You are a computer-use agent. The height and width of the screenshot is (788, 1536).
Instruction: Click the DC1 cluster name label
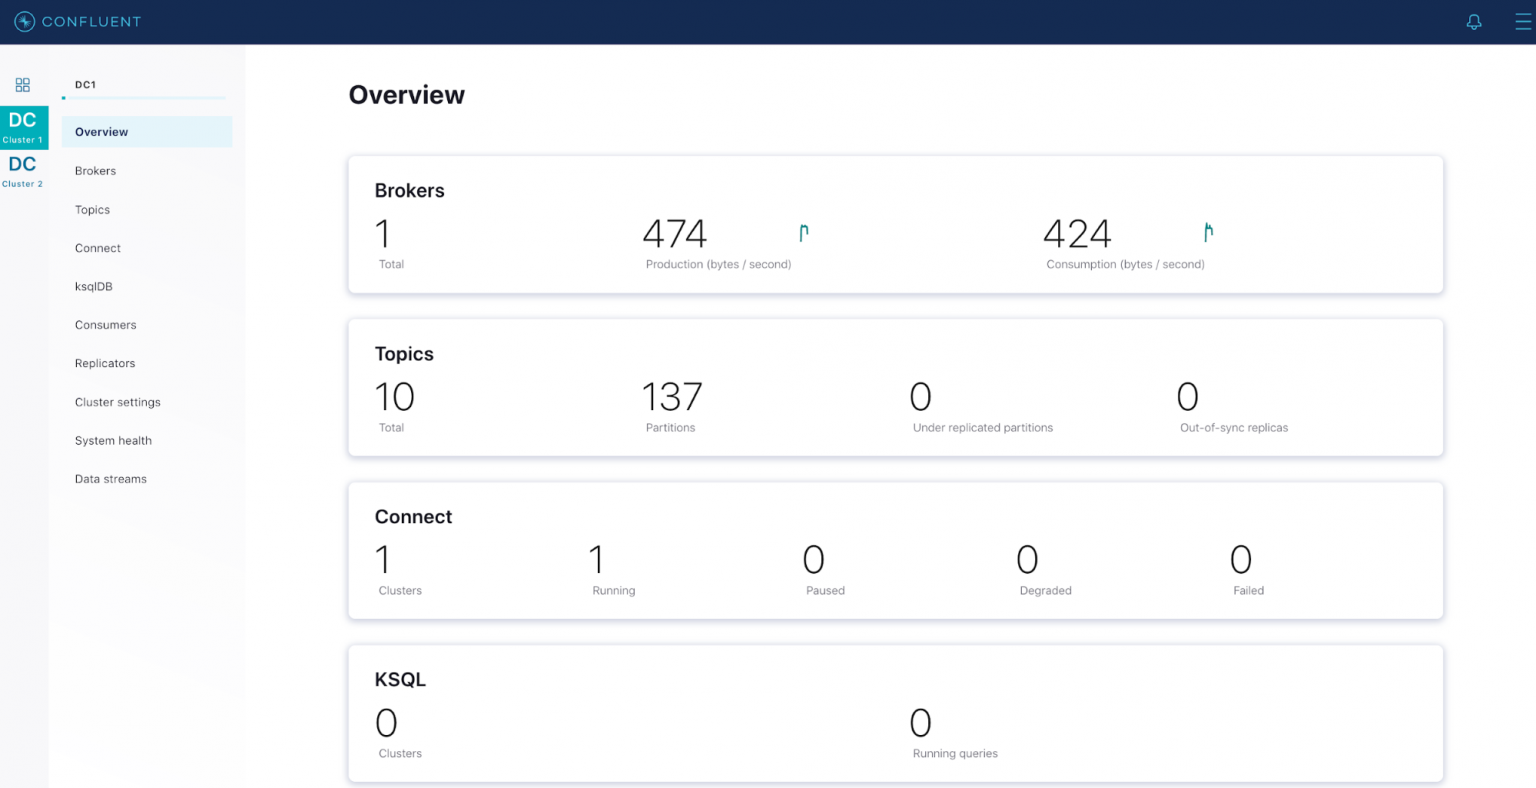(84, 85)
